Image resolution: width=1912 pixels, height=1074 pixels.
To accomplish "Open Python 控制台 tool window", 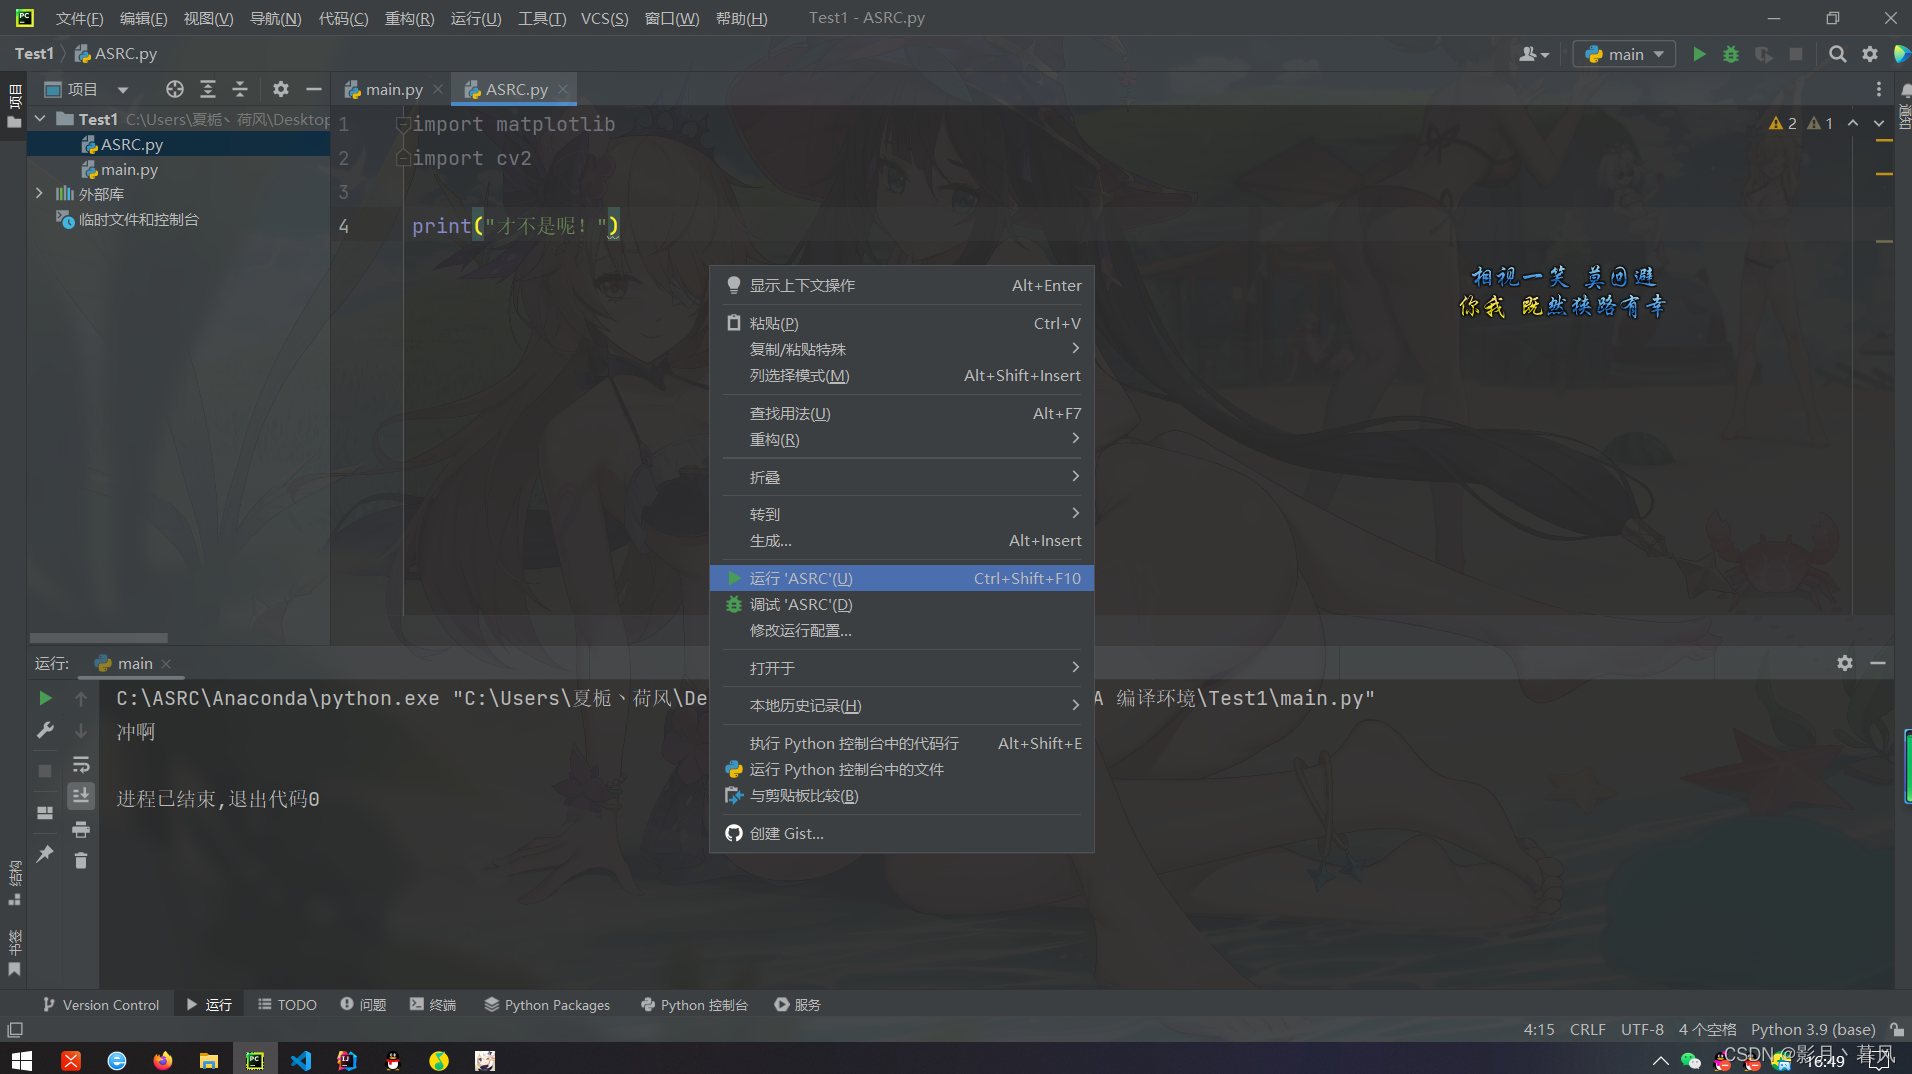I will [694, 1004].
